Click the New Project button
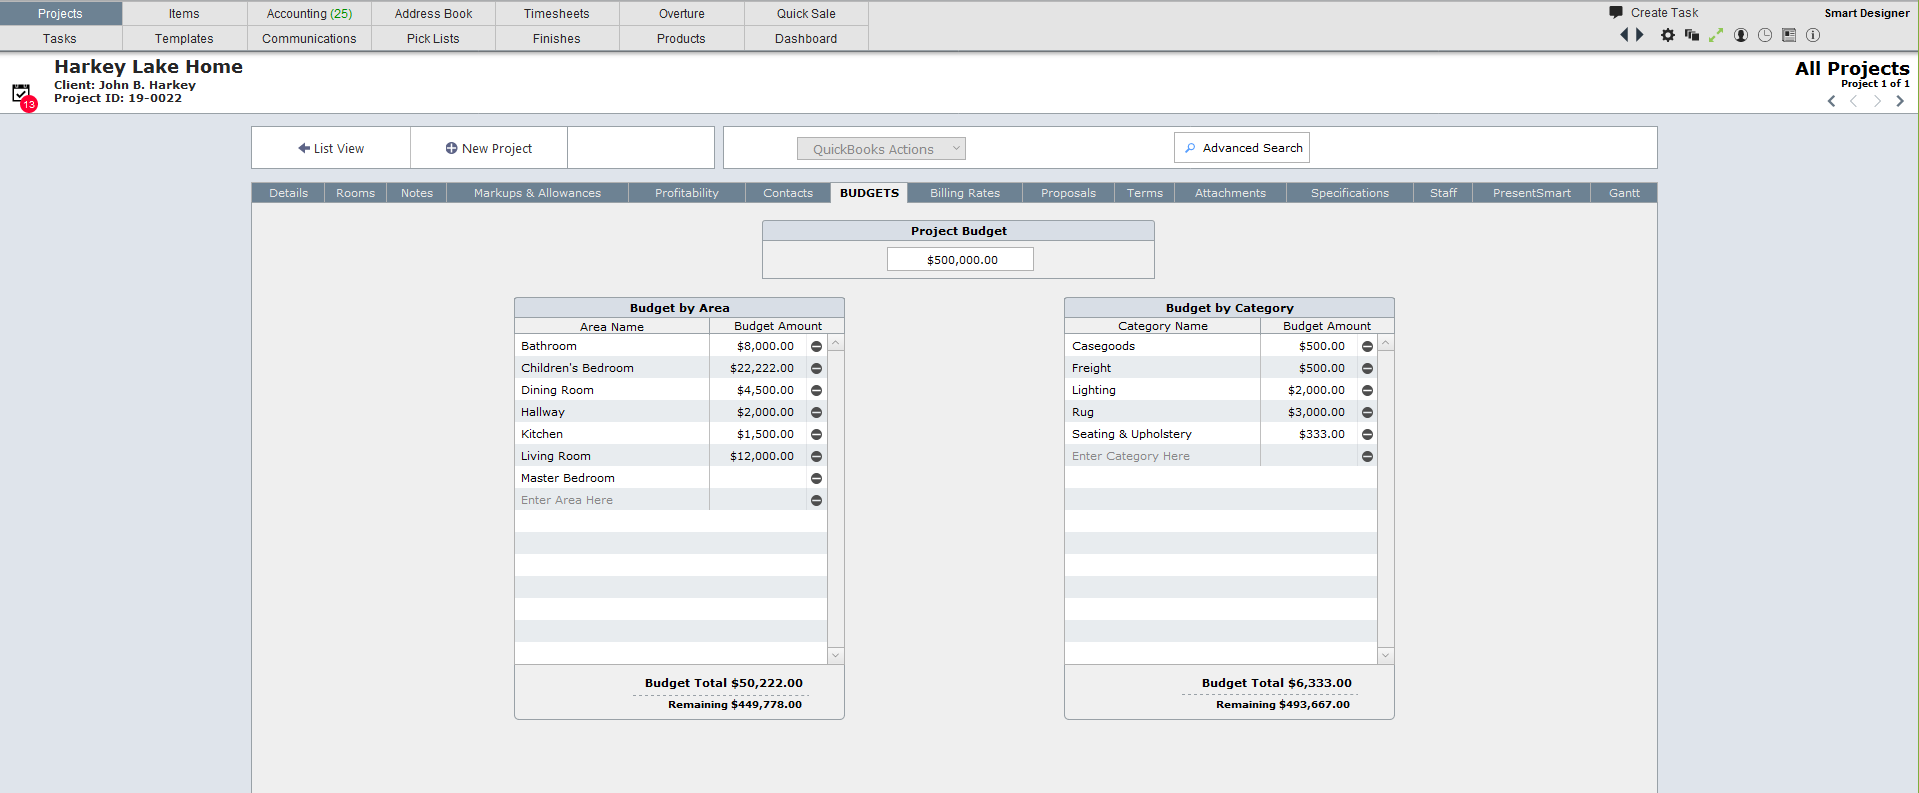The height and width of the screenshot is (793, 1919). [489, 148]
